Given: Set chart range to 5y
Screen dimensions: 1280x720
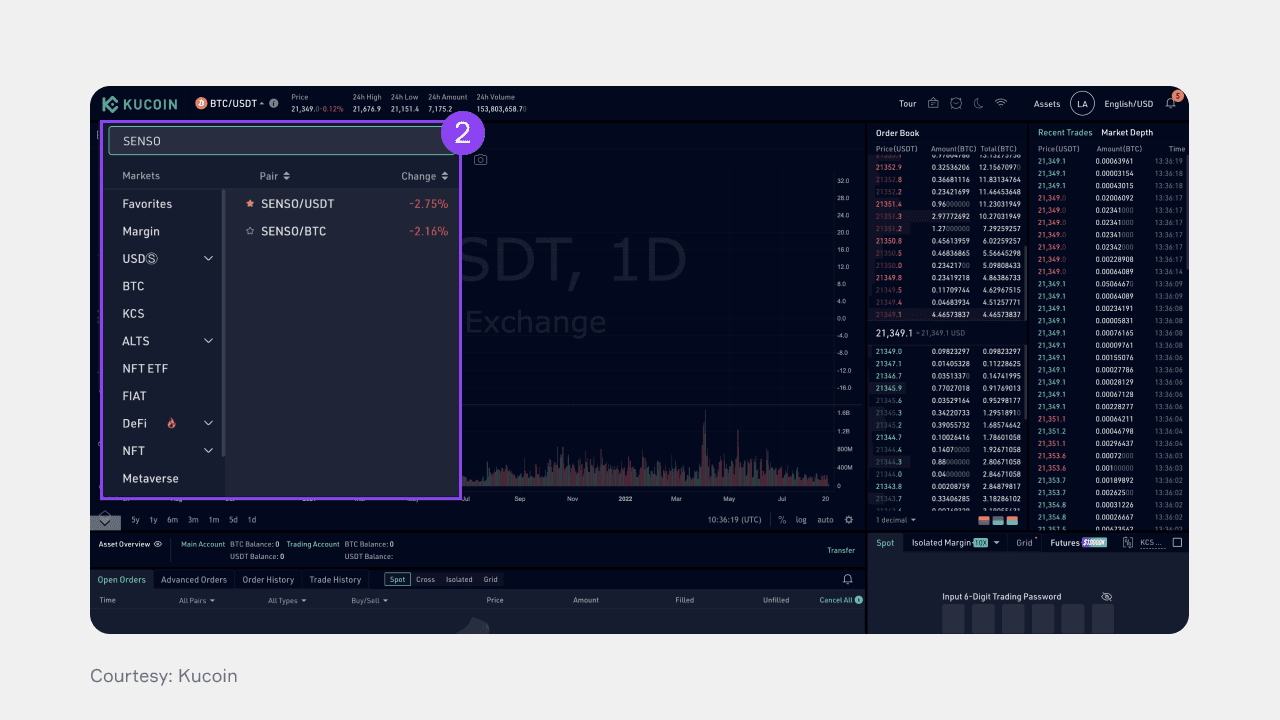Looking at the screenshot, I should point(135,520).
